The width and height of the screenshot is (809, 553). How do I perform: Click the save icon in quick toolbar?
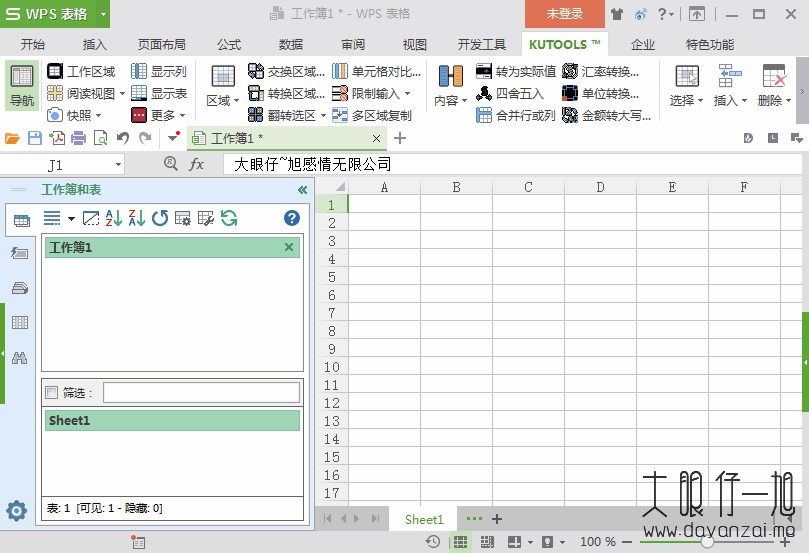coord(35,138)
